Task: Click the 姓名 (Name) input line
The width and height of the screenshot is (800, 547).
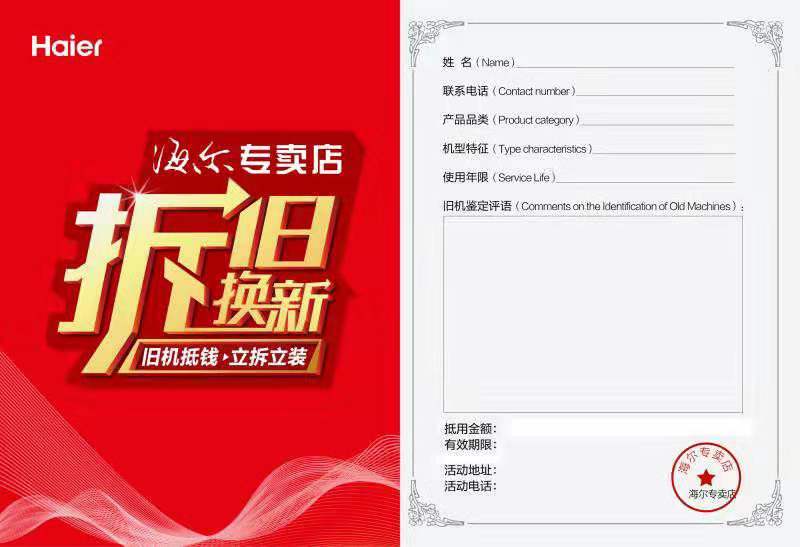Action: 626,63
